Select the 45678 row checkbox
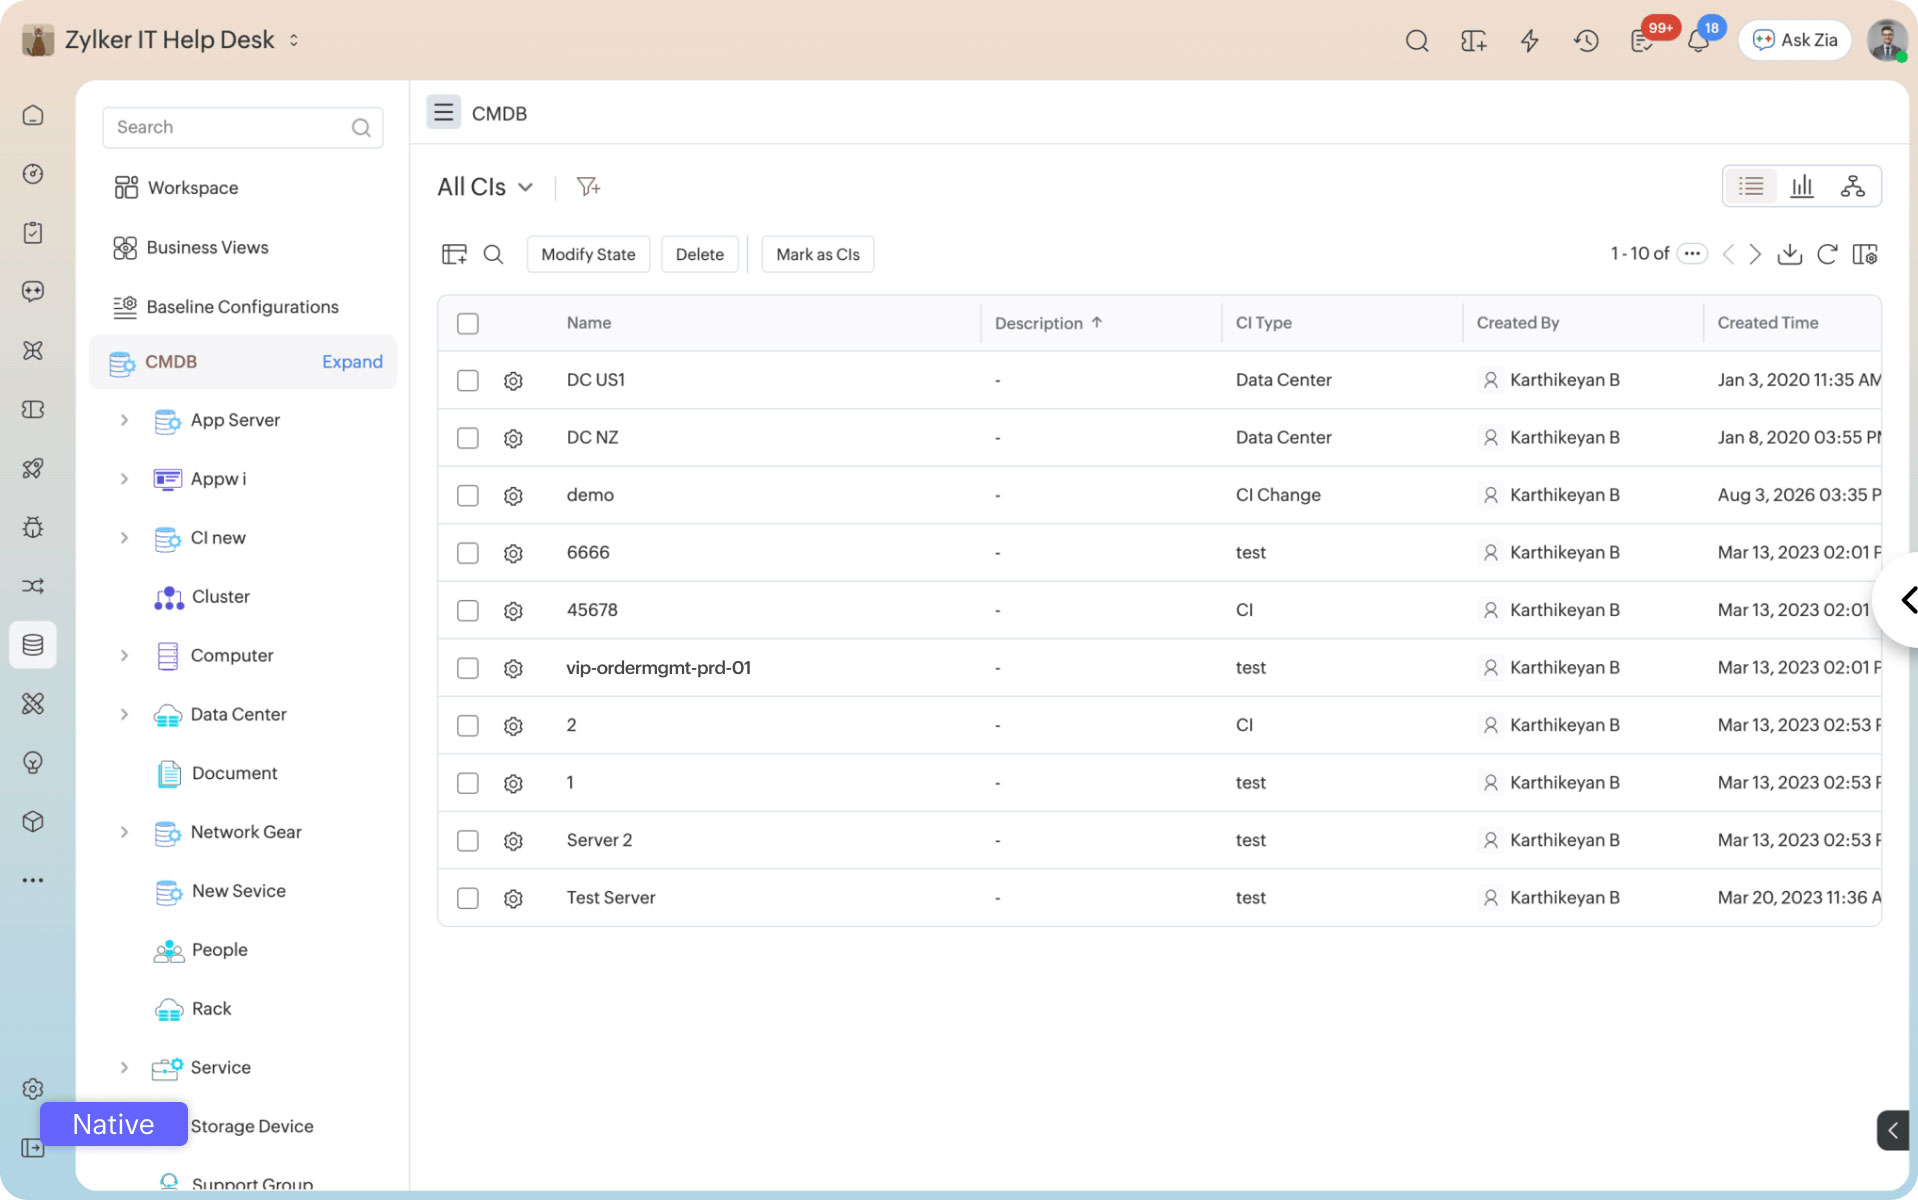This screenshot has height=1200, width=1918. click(x=468, y=611)
